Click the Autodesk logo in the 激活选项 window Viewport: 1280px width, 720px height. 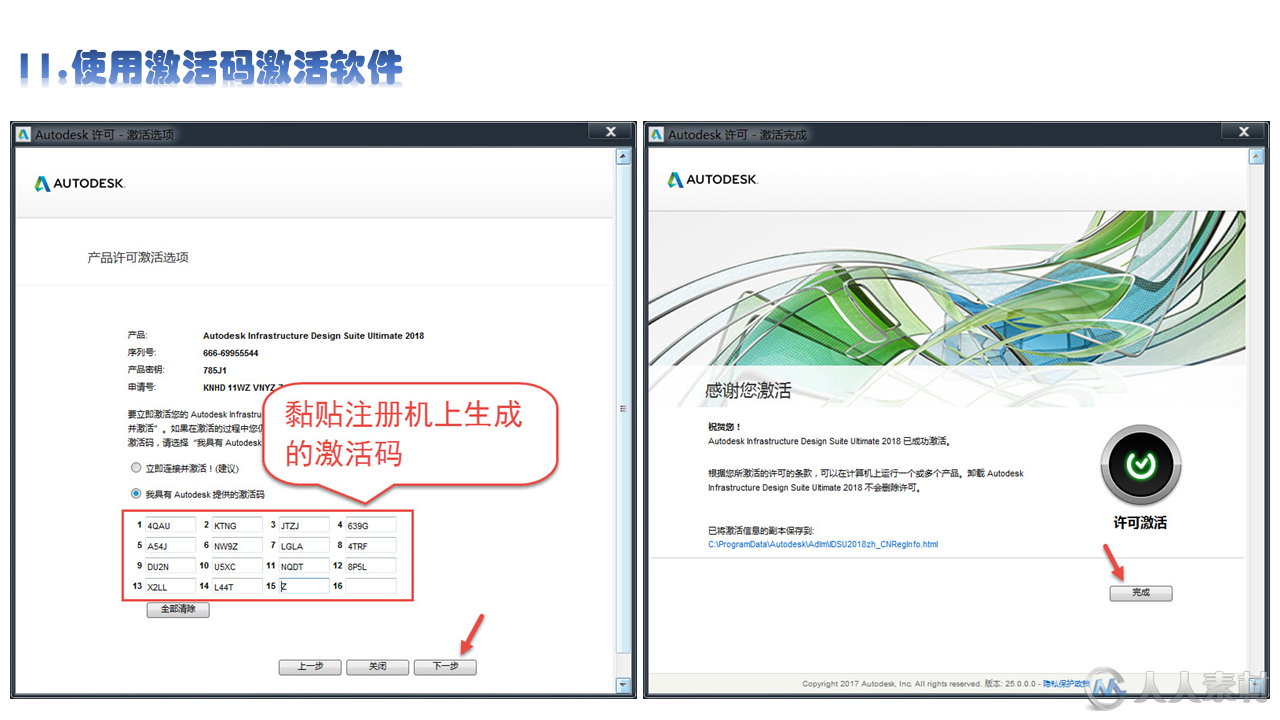coord(80,183)
